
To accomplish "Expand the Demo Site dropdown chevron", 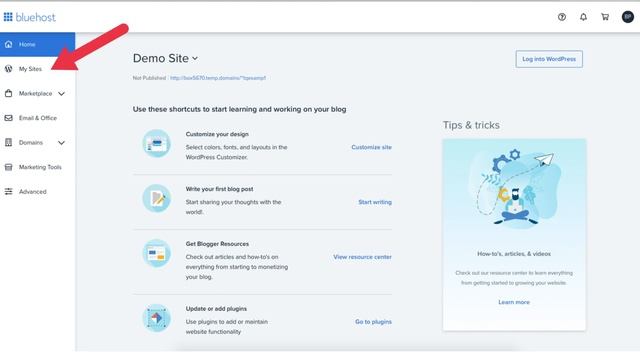I will tap(195, 58).
